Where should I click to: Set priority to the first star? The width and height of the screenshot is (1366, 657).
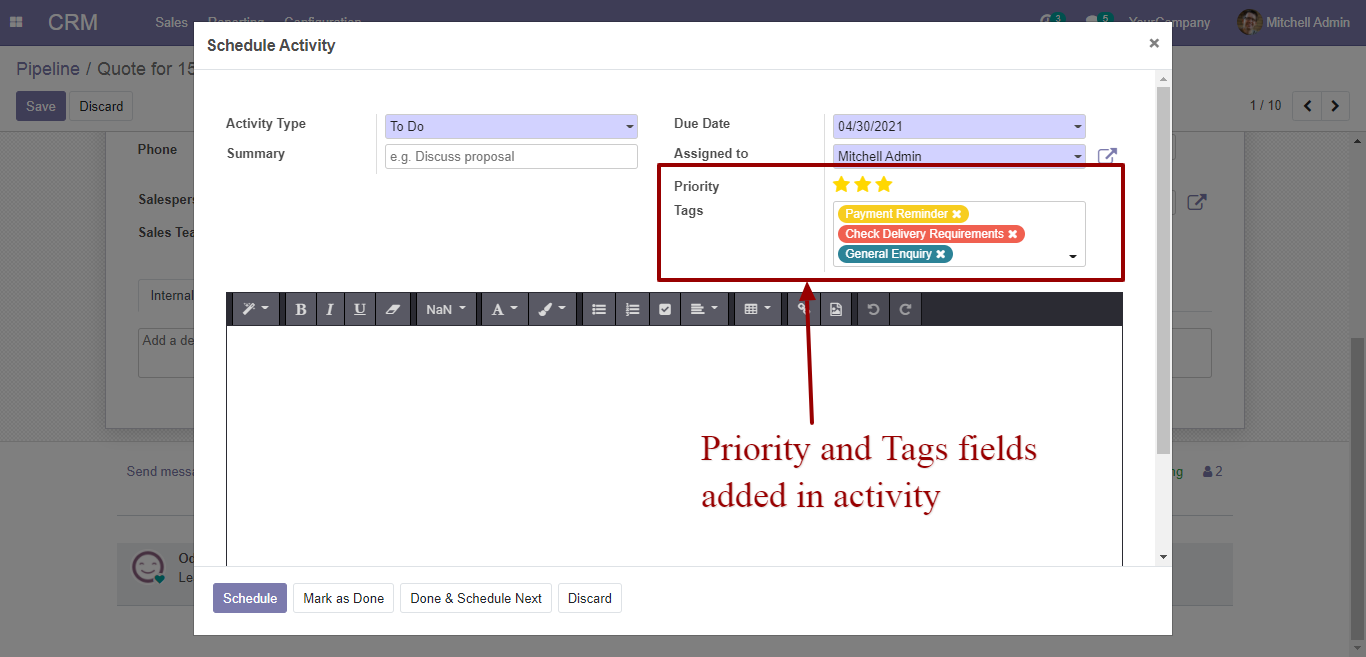pos(841,184)
